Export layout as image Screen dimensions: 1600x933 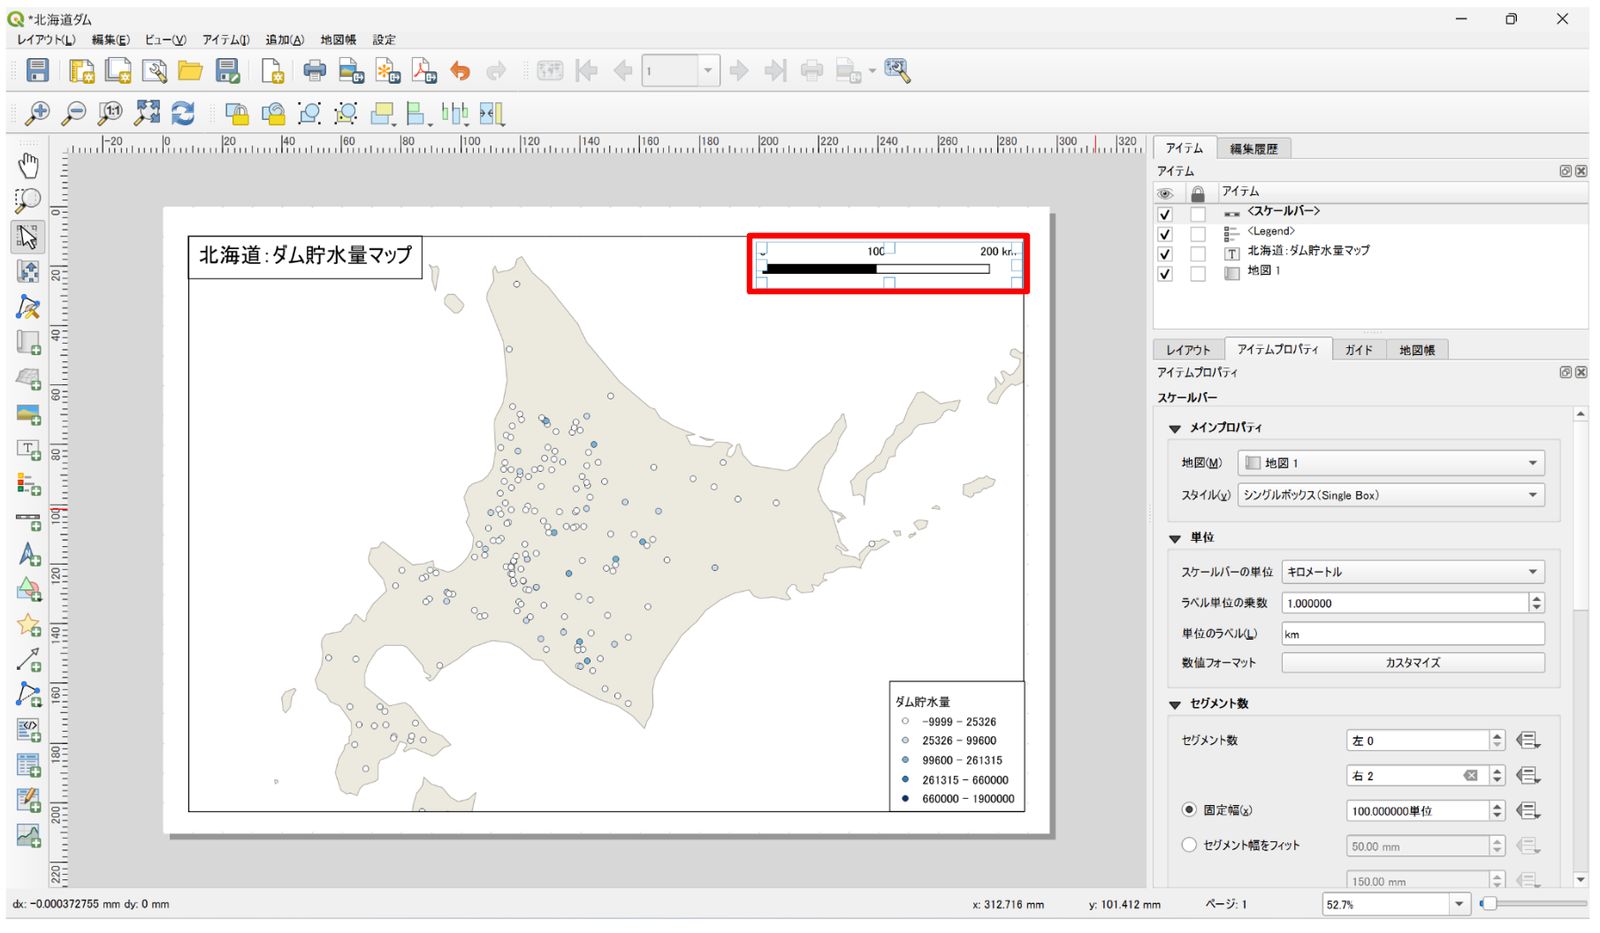click(351, 70)
